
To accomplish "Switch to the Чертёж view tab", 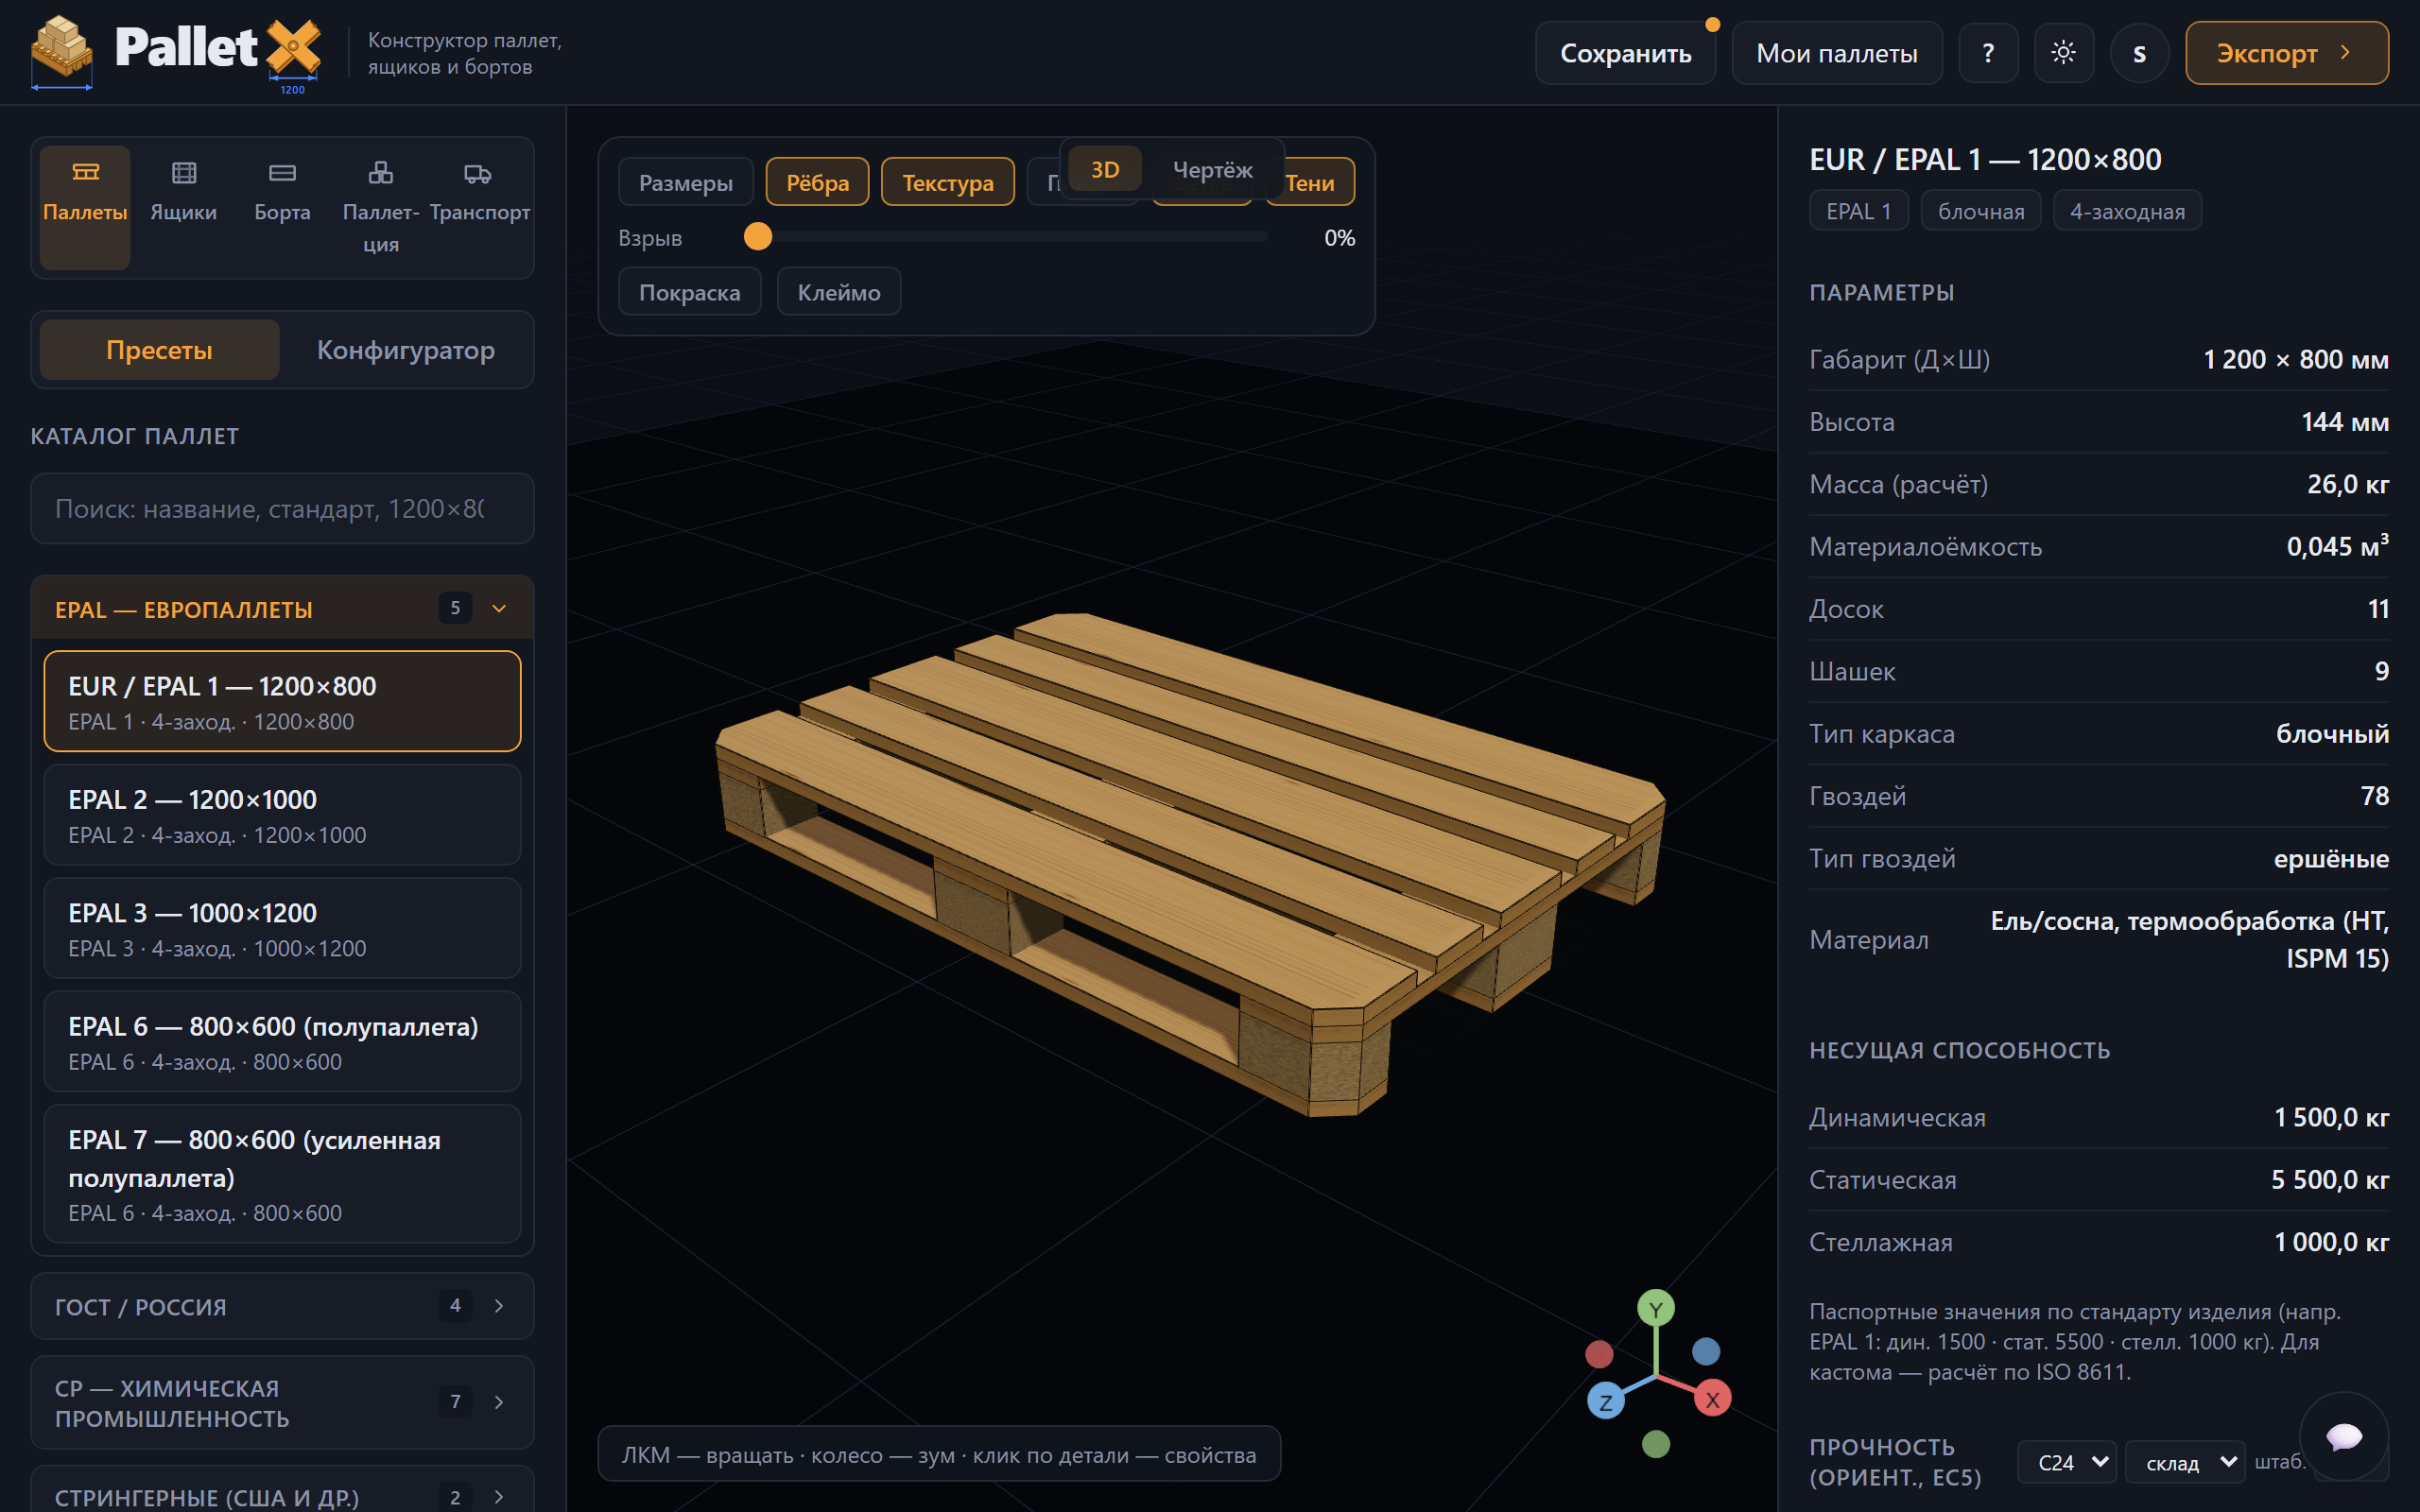I will (x=1212, y=170).
